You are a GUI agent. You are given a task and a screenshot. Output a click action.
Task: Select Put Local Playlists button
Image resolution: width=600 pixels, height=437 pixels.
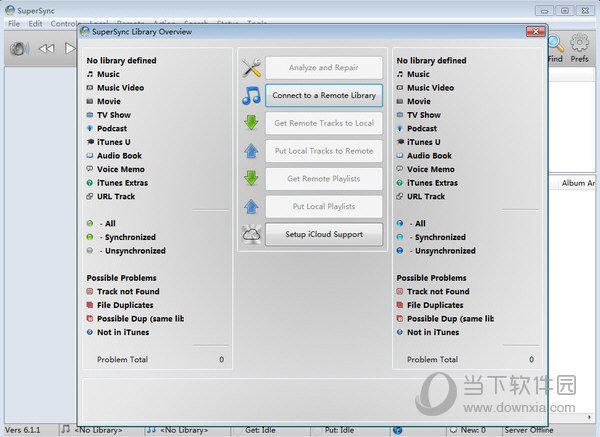[324, 206]
